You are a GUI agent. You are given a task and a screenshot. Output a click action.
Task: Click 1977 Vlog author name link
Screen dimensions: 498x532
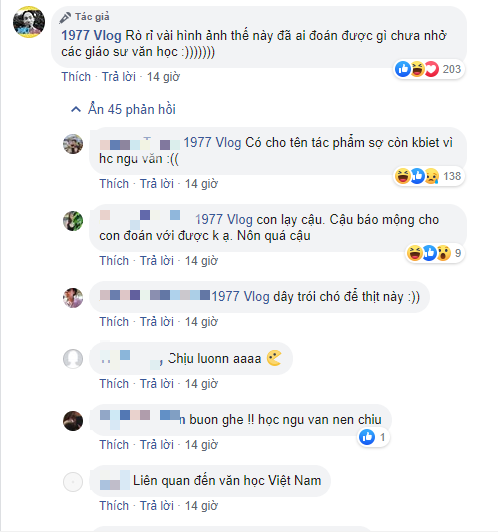pos(91,36)
